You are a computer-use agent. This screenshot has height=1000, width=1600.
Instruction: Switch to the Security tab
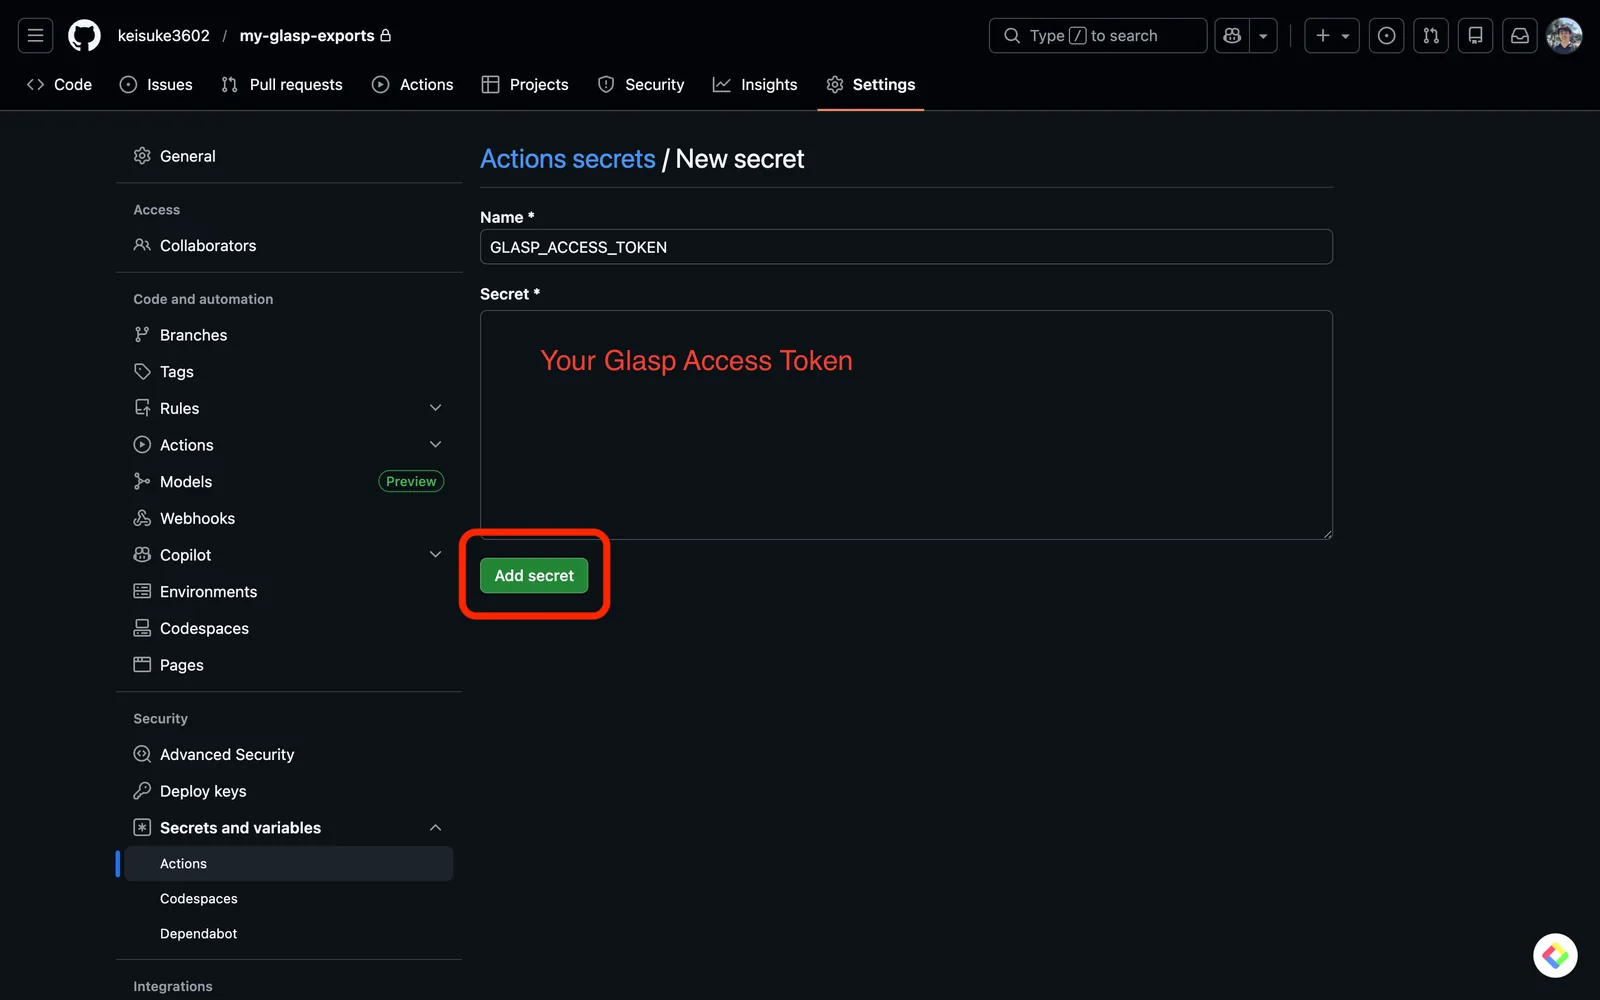641,85
